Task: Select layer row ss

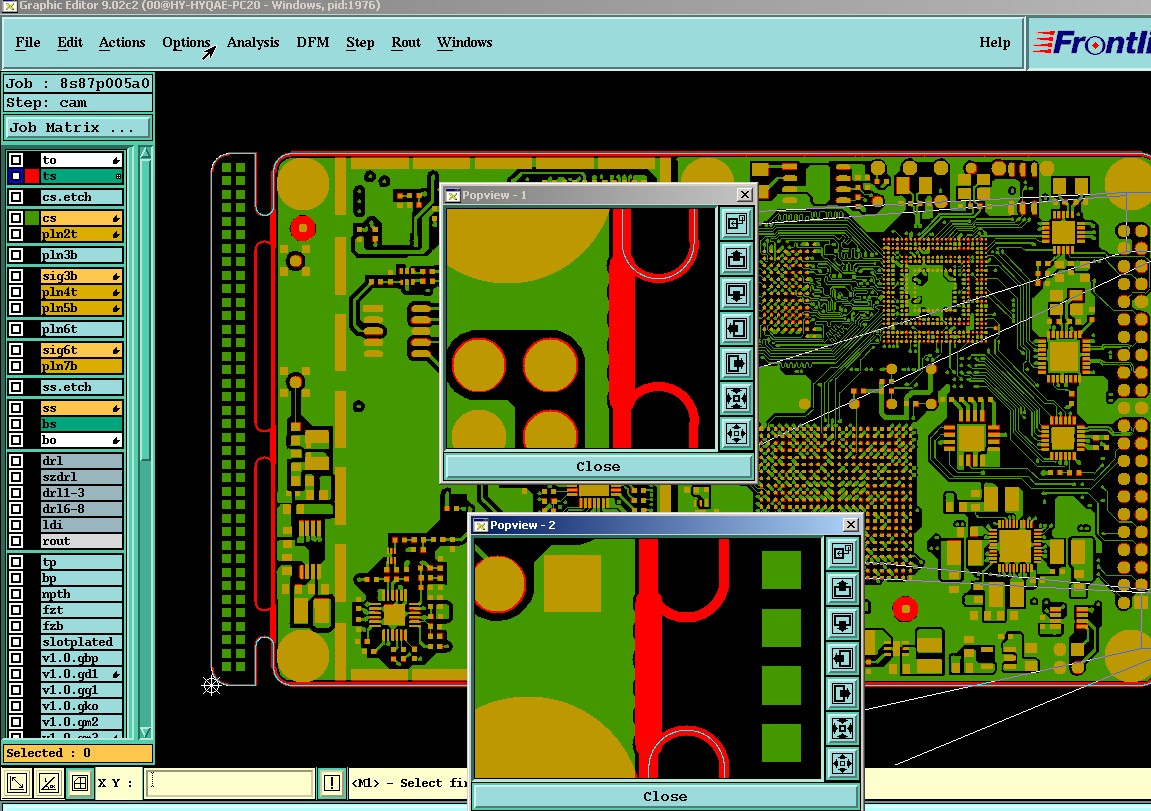Action: tap(81, 408)
